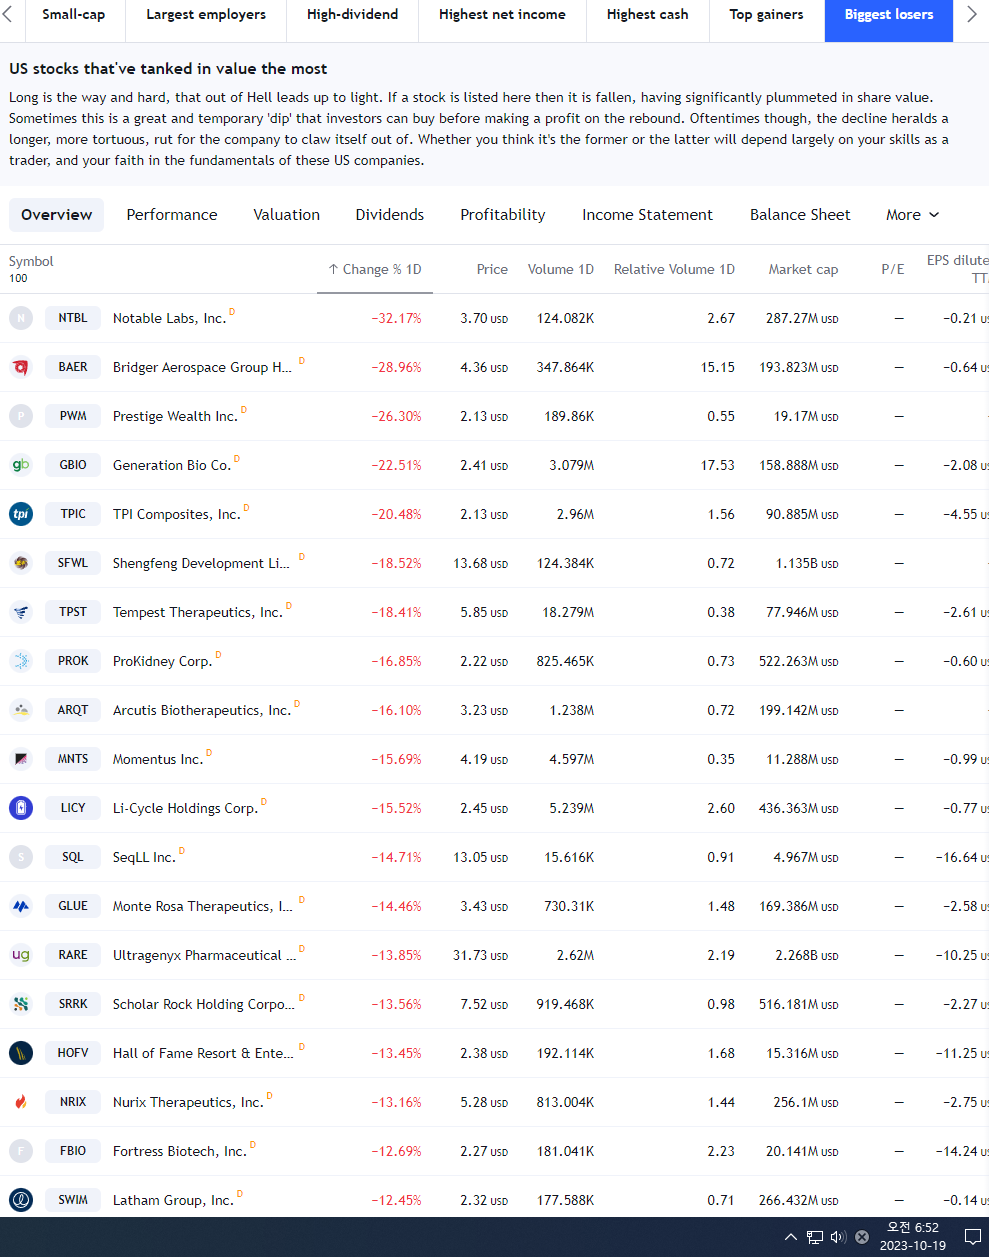This screenshot has height=1257, width=989.
Task: Sort by Relative Volume 1D header
Action: tap(674, 269)
